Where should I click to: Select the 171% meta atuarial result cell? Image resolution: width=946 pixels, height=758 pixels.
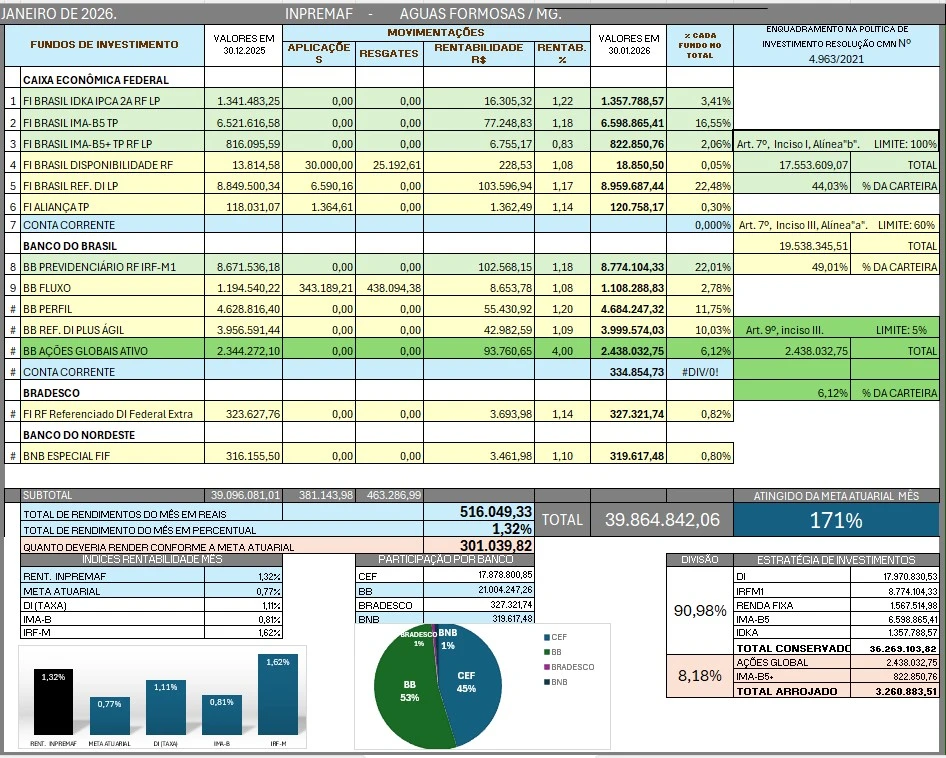pos(836,520)
